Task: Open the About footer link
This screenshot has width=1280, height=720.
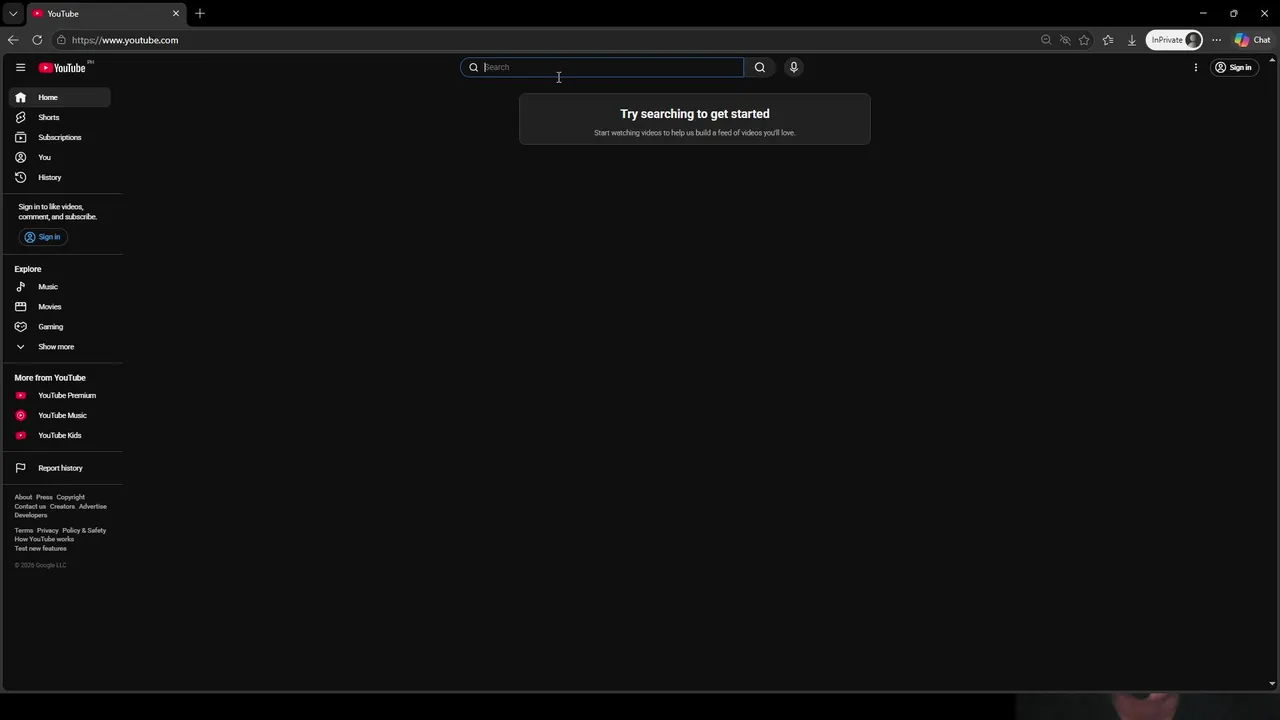Action: [x=23, y=497]
